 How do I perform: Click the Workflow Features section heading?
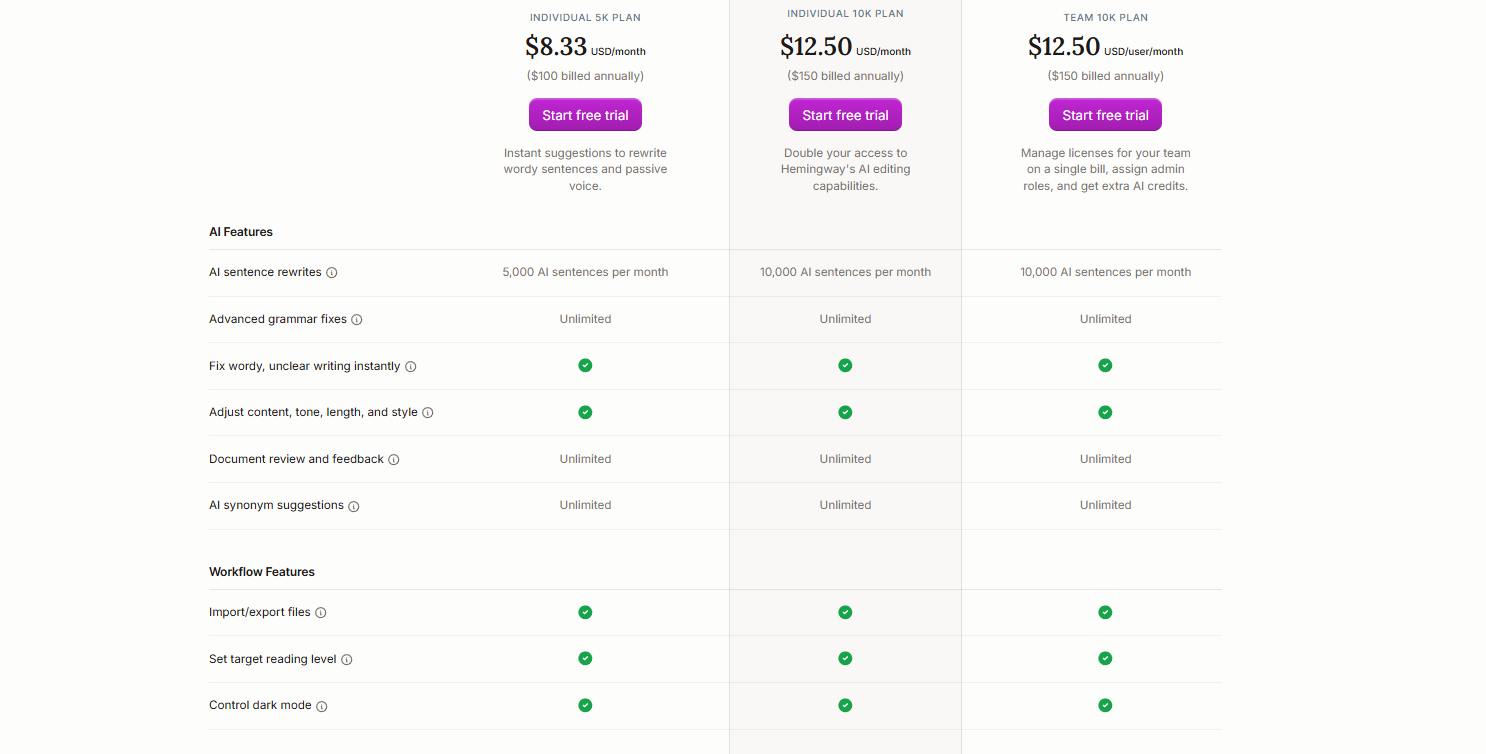pos(262,572)
